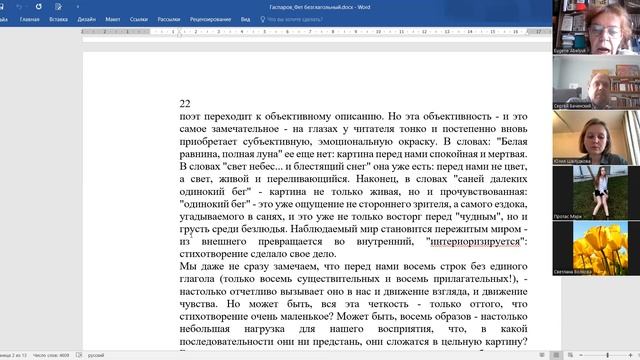Screen dimensions: 640x360
Task: Select participant thumbnail with girl on swing
Action: [x=596, y=193]
